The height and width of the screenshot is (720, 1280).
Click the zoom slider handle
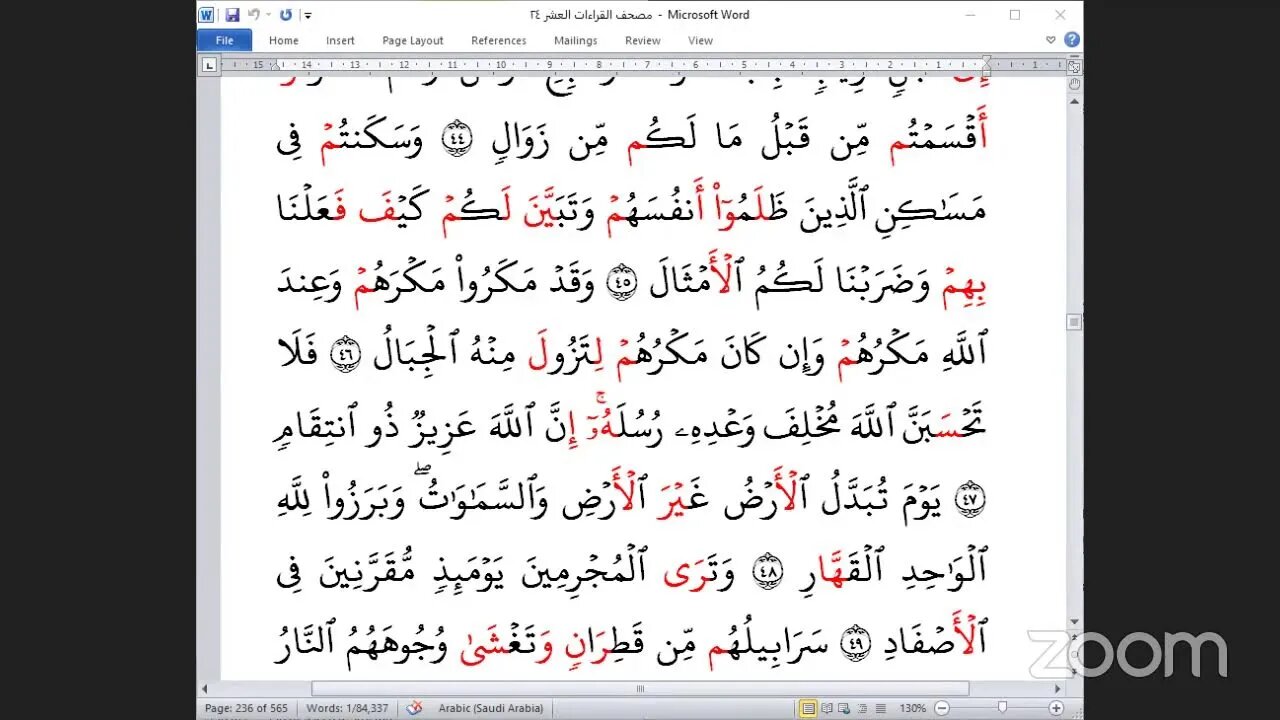(x=1004, y=708)
